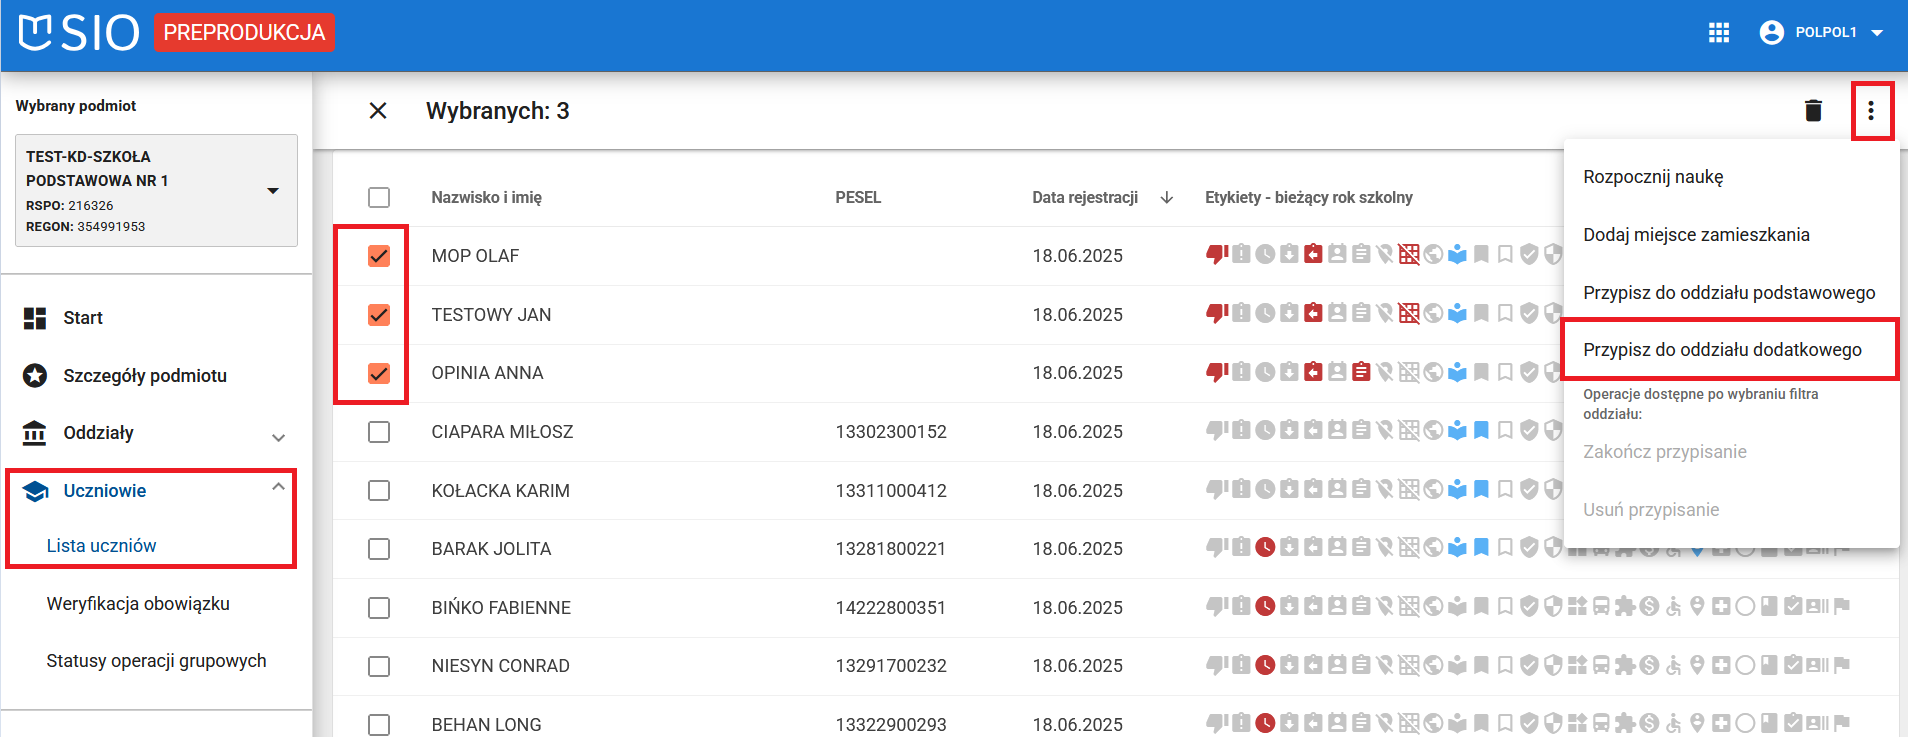
Task: Click the SIO logo
Action: tap(80, 33)
